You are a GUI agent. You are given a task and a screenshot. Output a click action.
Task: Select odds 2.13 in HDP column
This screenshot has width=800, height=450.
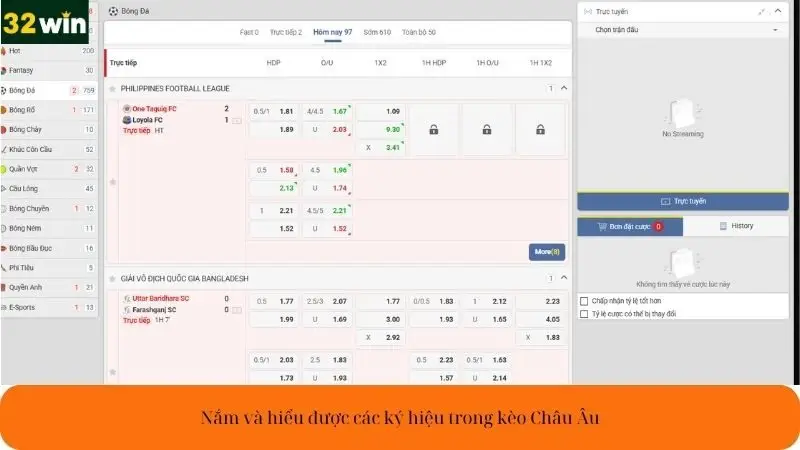[273, 188]
